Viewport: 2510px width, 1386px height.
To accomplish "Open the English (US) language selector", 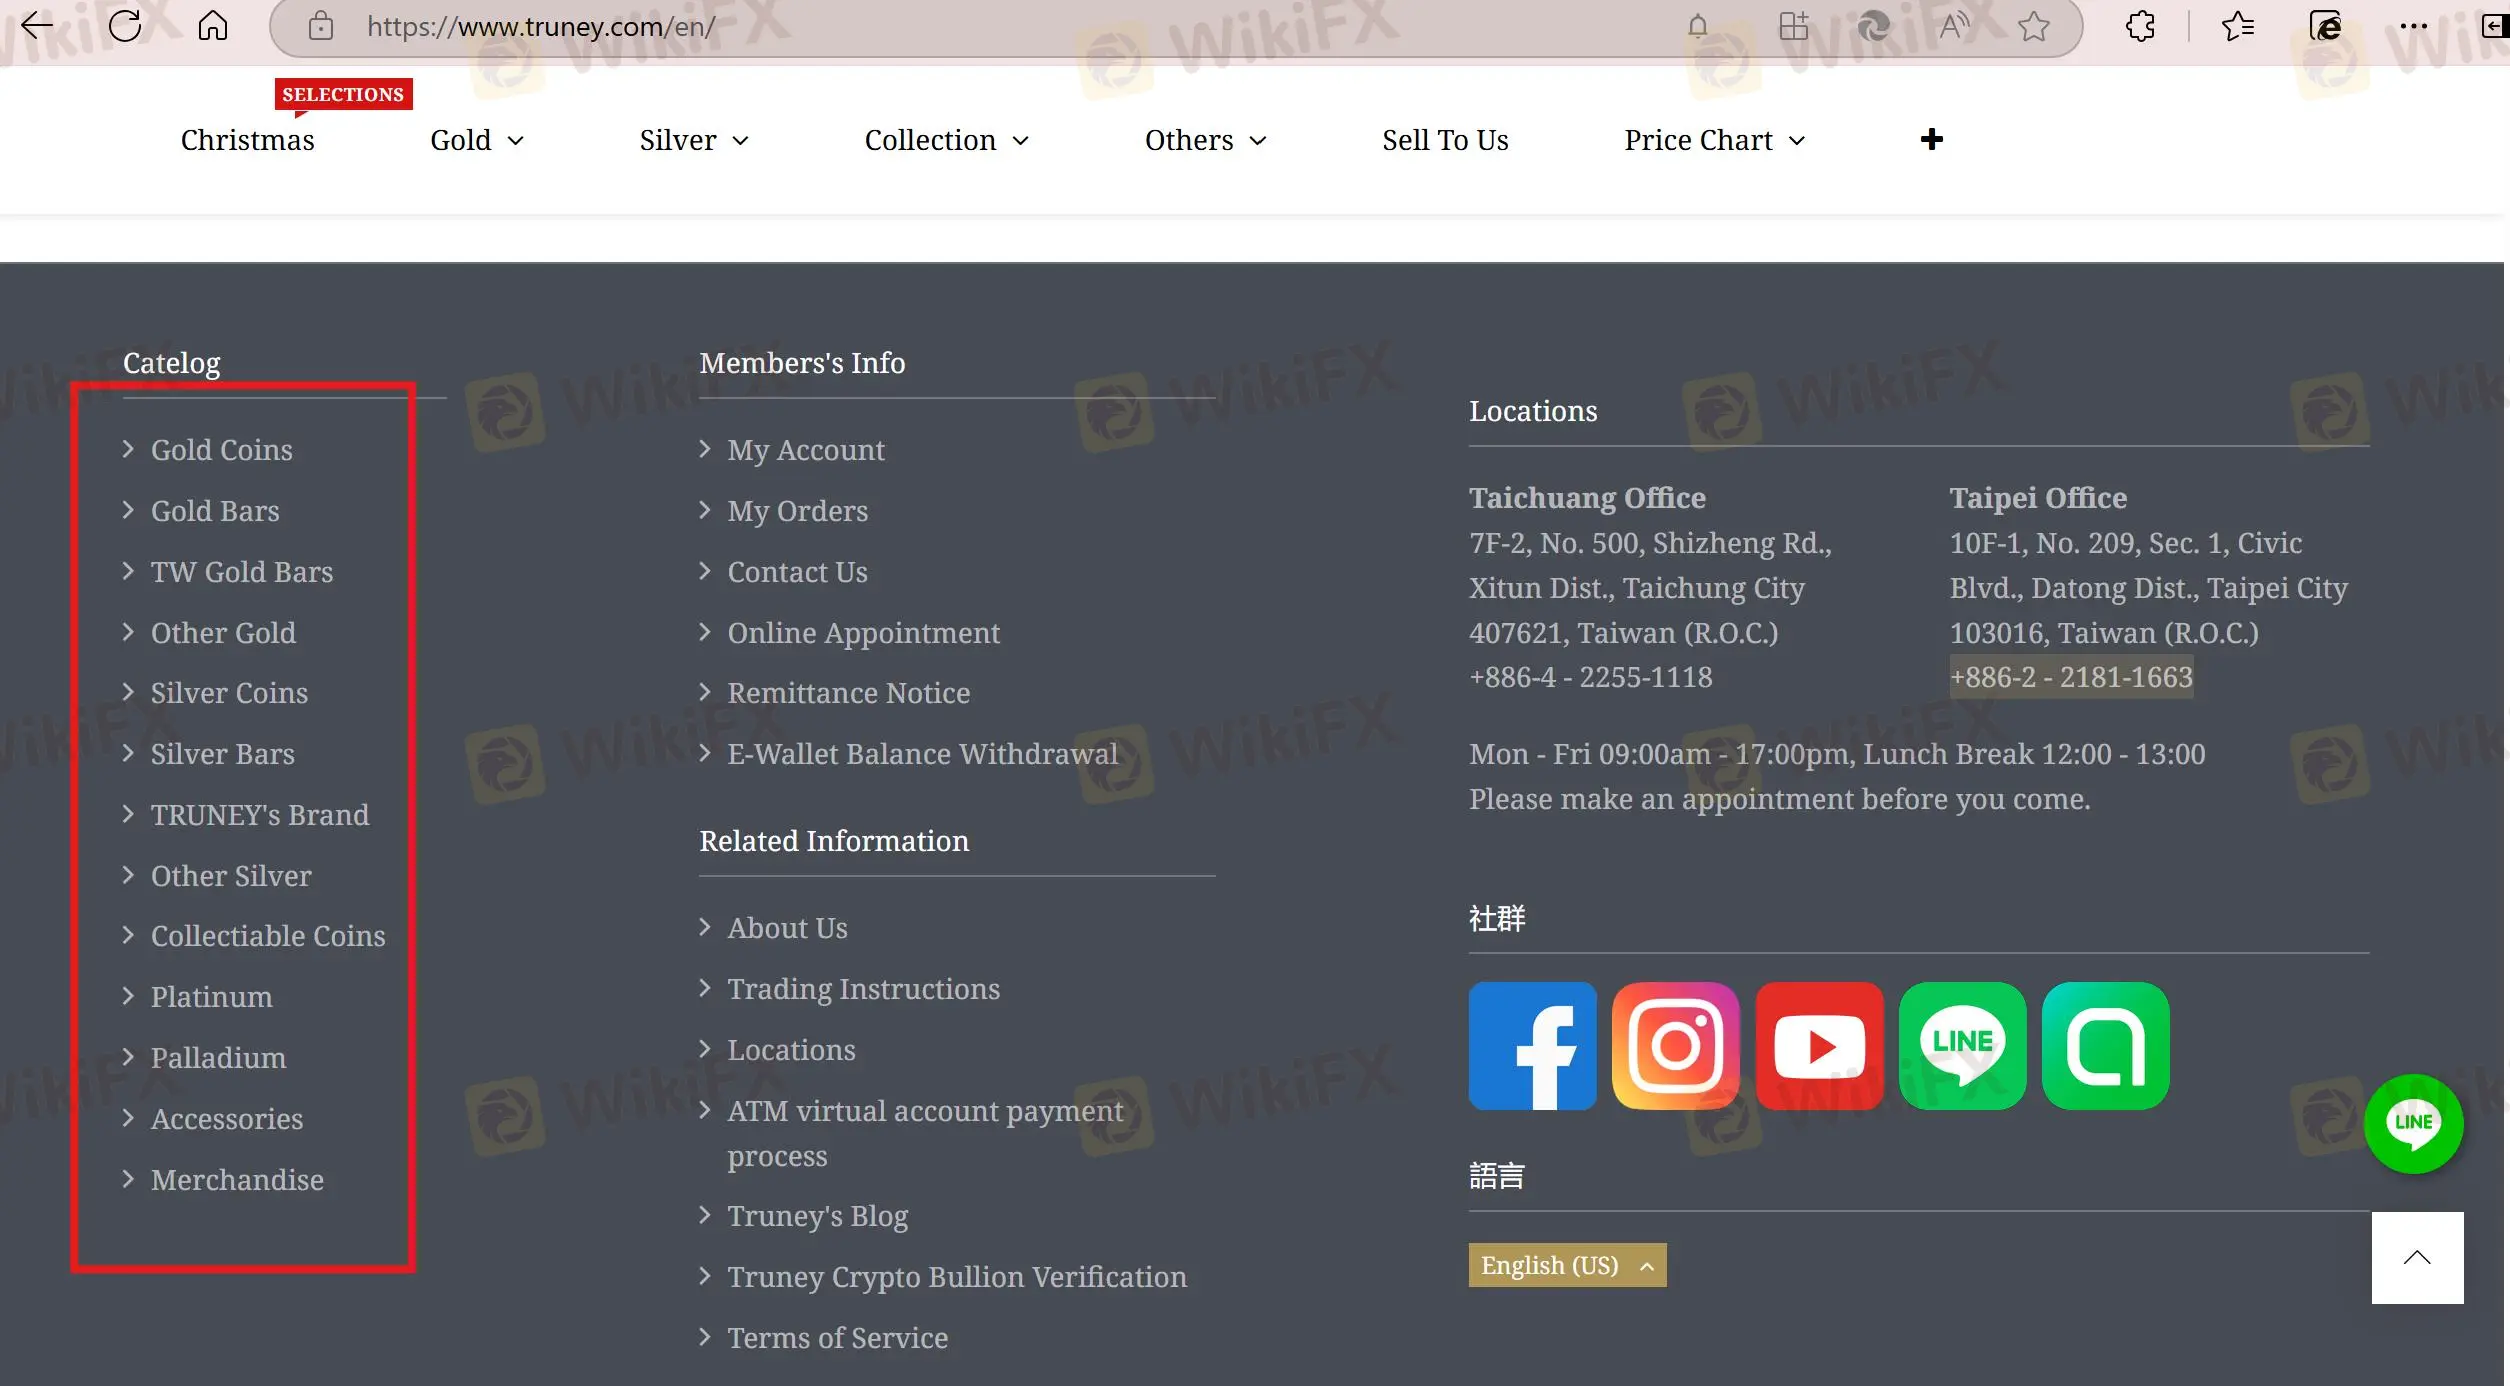I will tap(1567, 1265).
